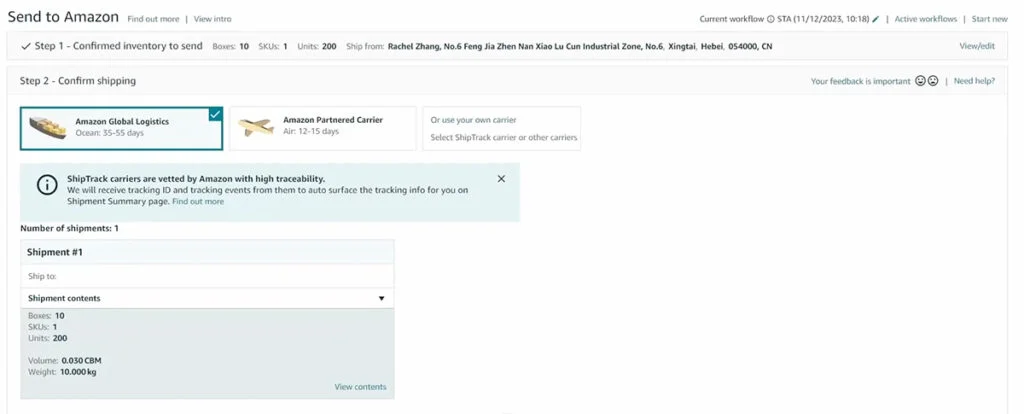Click the info circle icon in banner

tap(46, 185)
